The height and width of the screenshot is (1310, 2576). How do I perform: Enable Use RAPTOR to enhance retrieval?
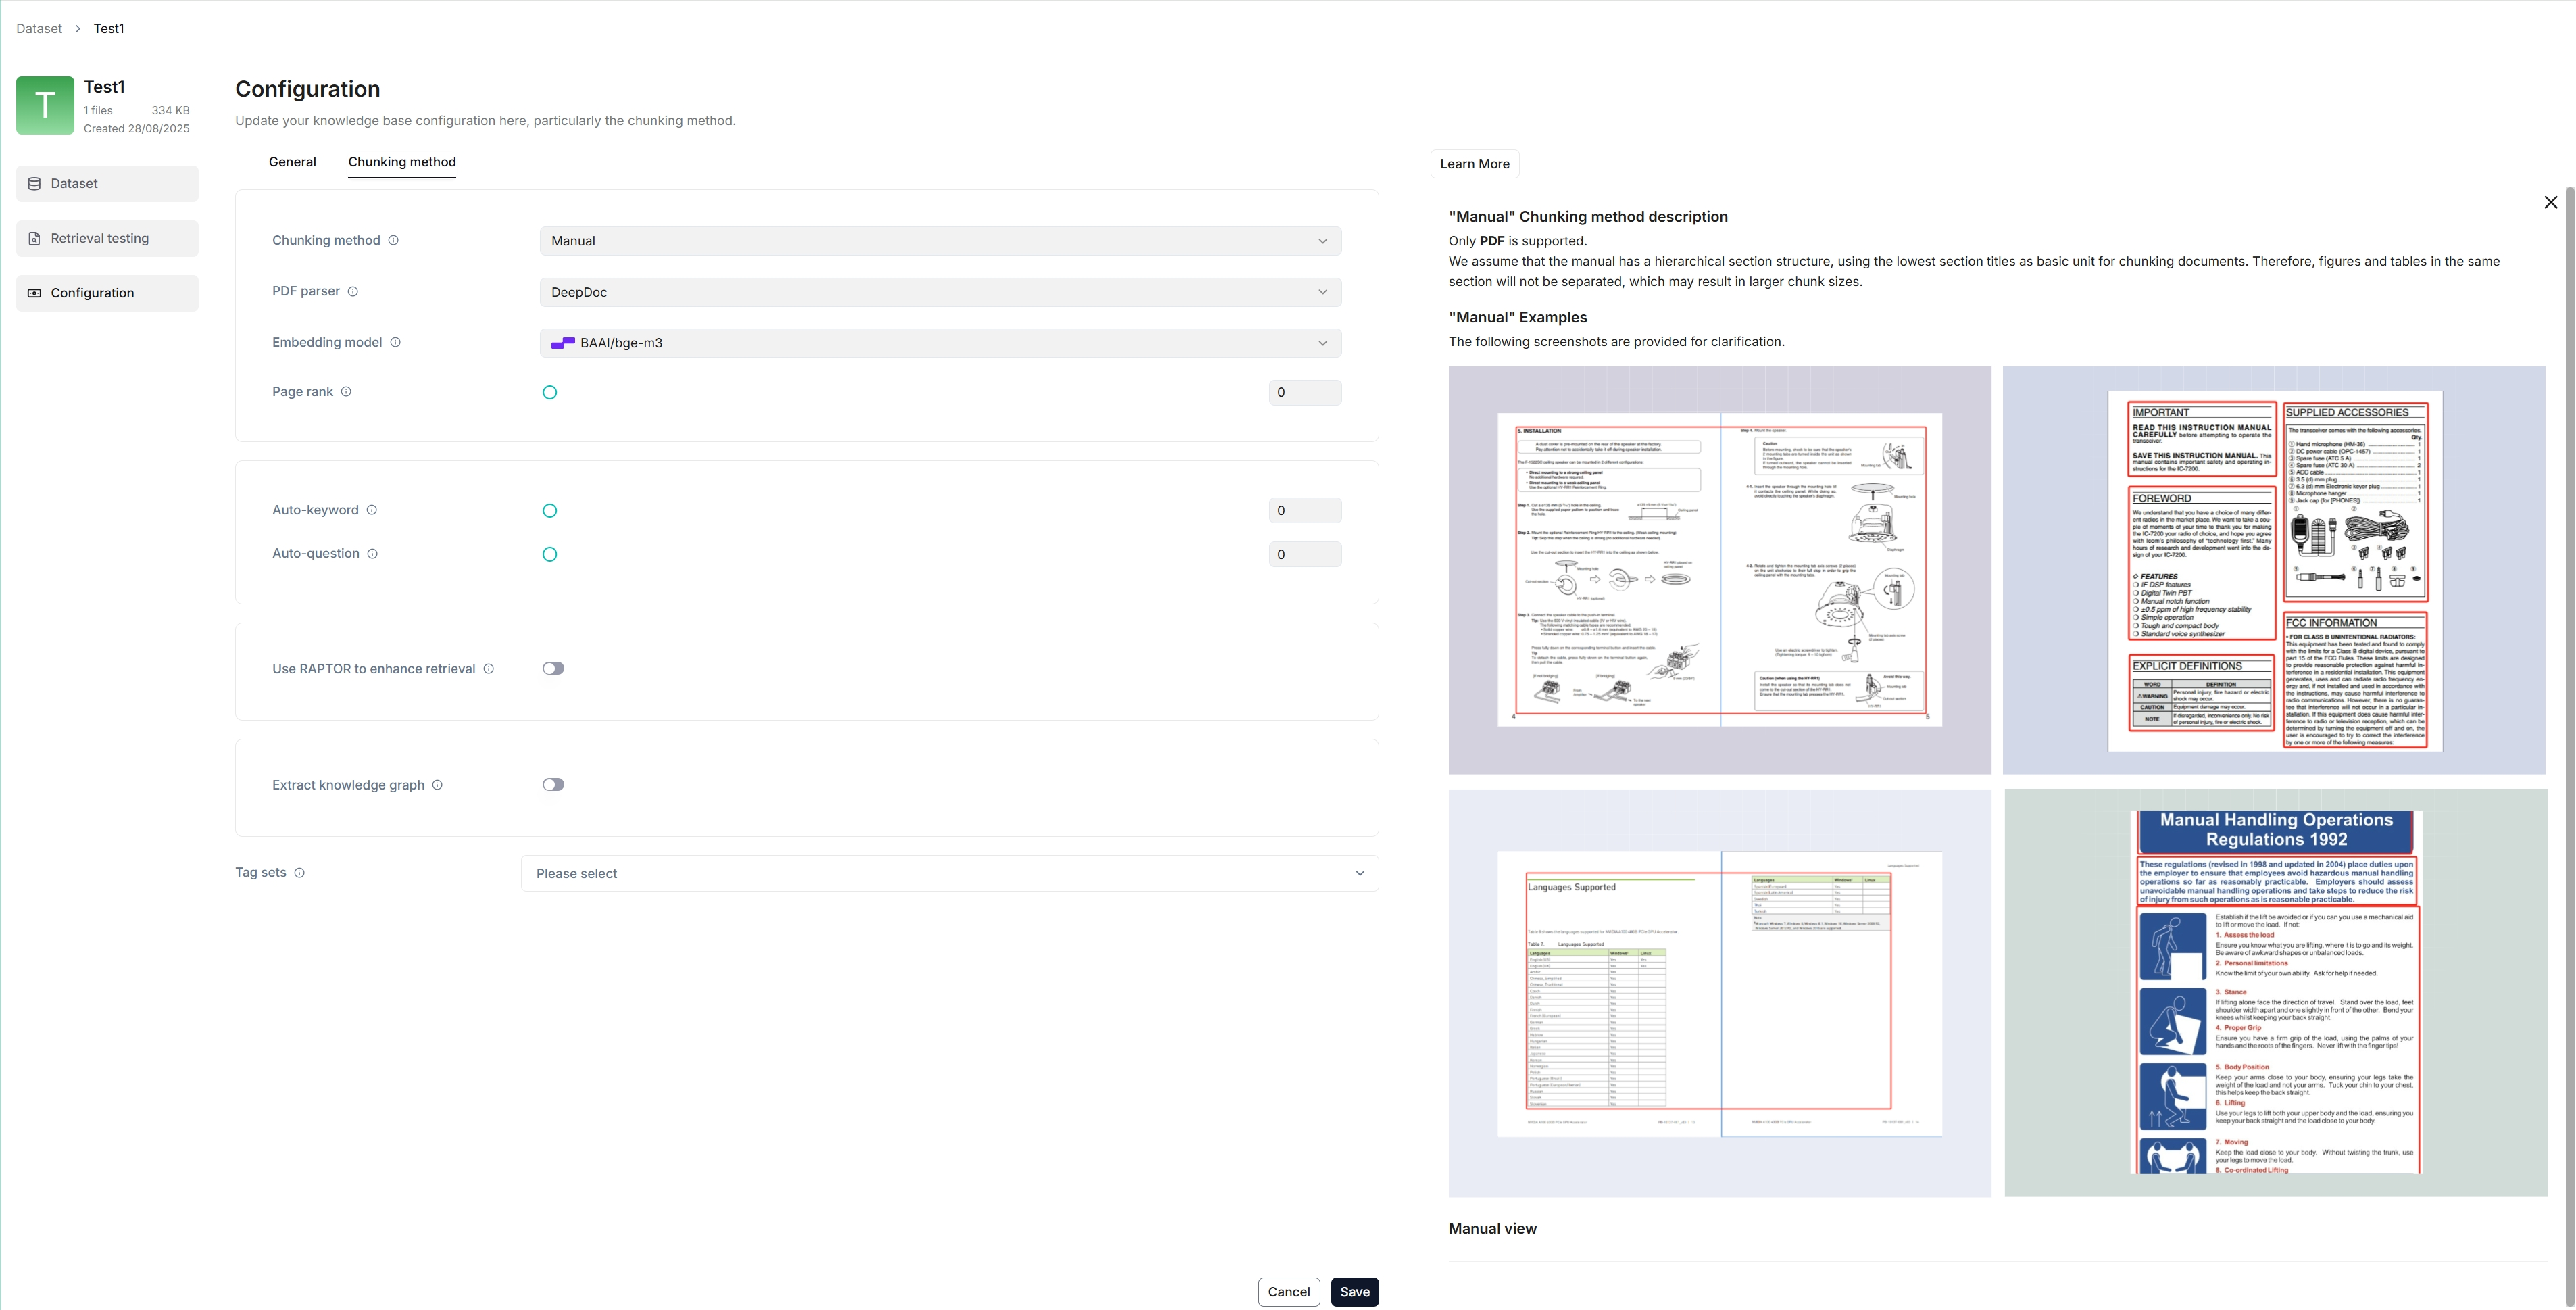click(553, 669)
